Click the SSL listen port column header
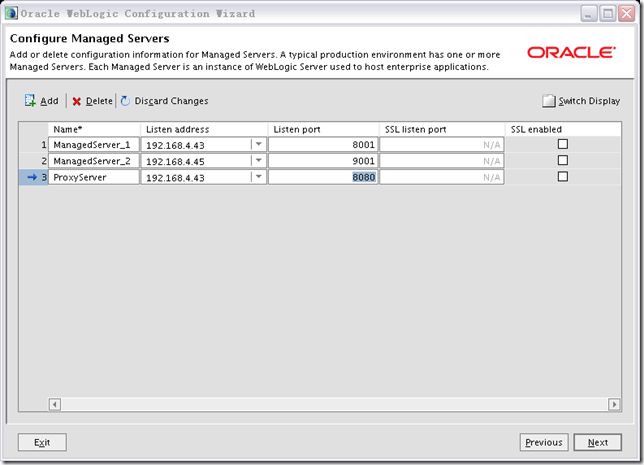 coord(442,129)
